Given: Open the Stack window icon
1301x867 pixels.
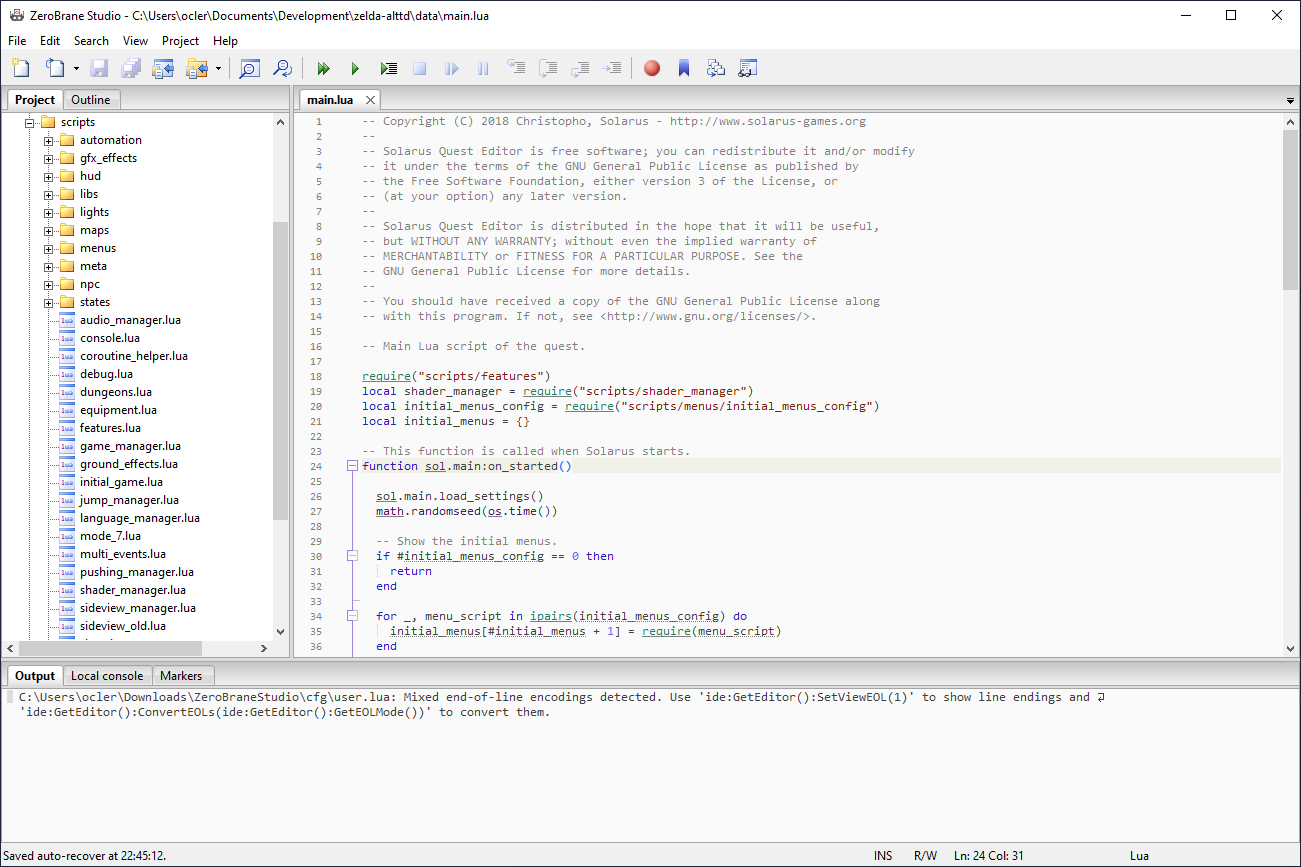Looking at the screenshot, I should tap(716, 68).
